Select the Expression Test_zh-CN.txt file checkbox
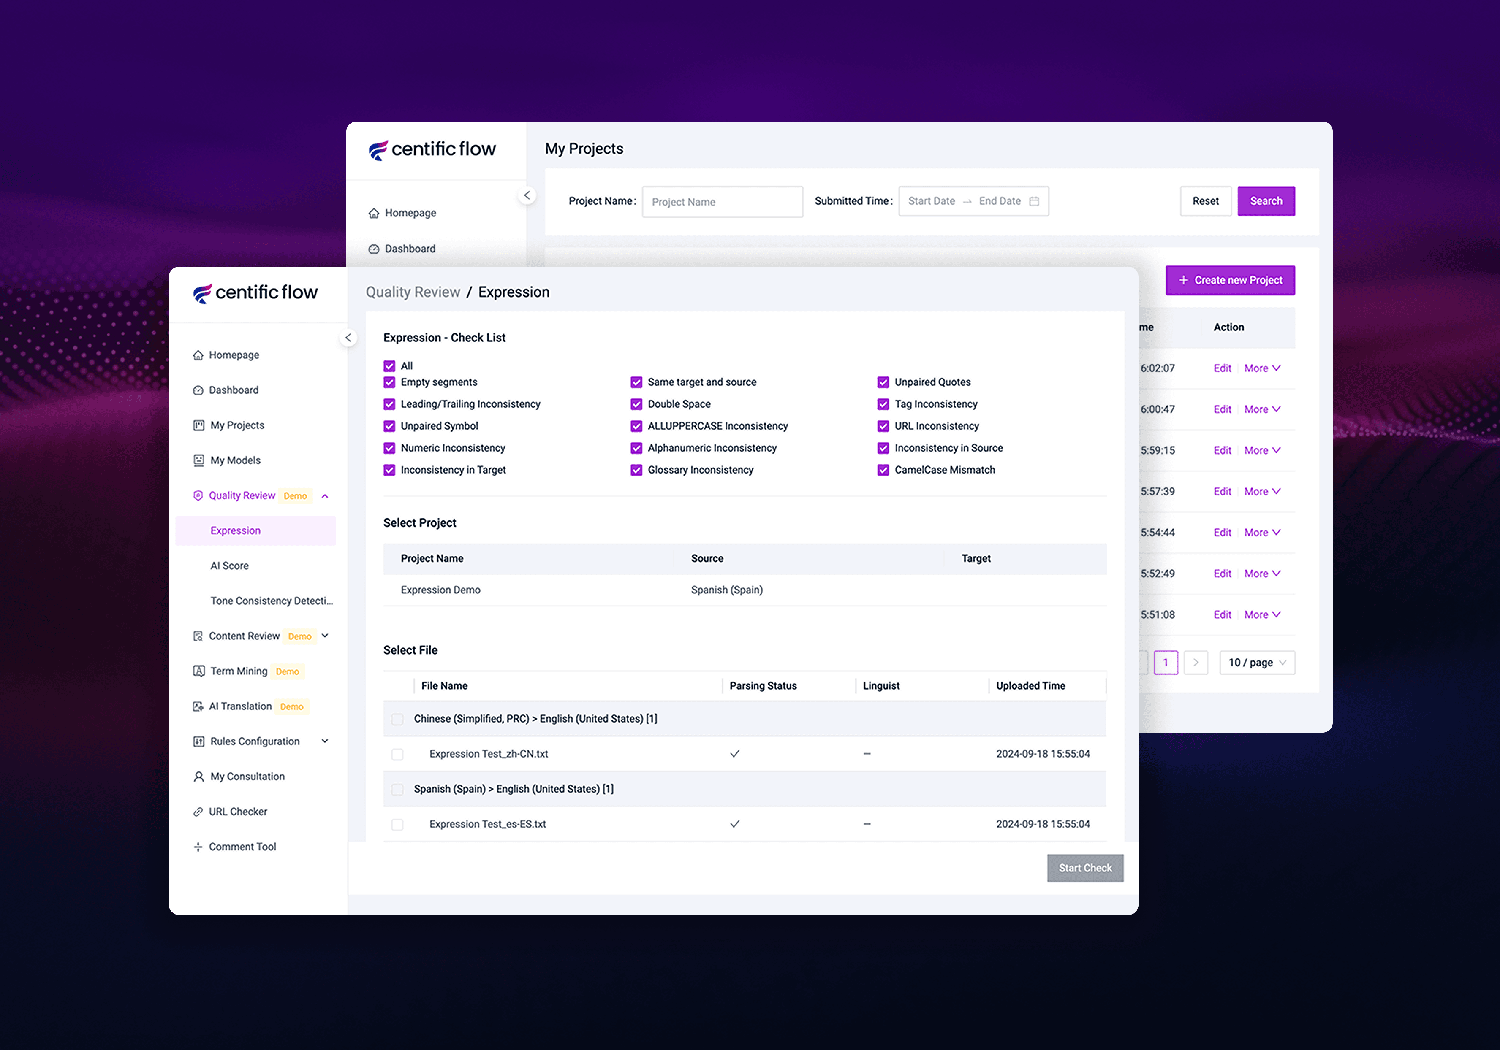1500x1050 pixels. (397, 754)
